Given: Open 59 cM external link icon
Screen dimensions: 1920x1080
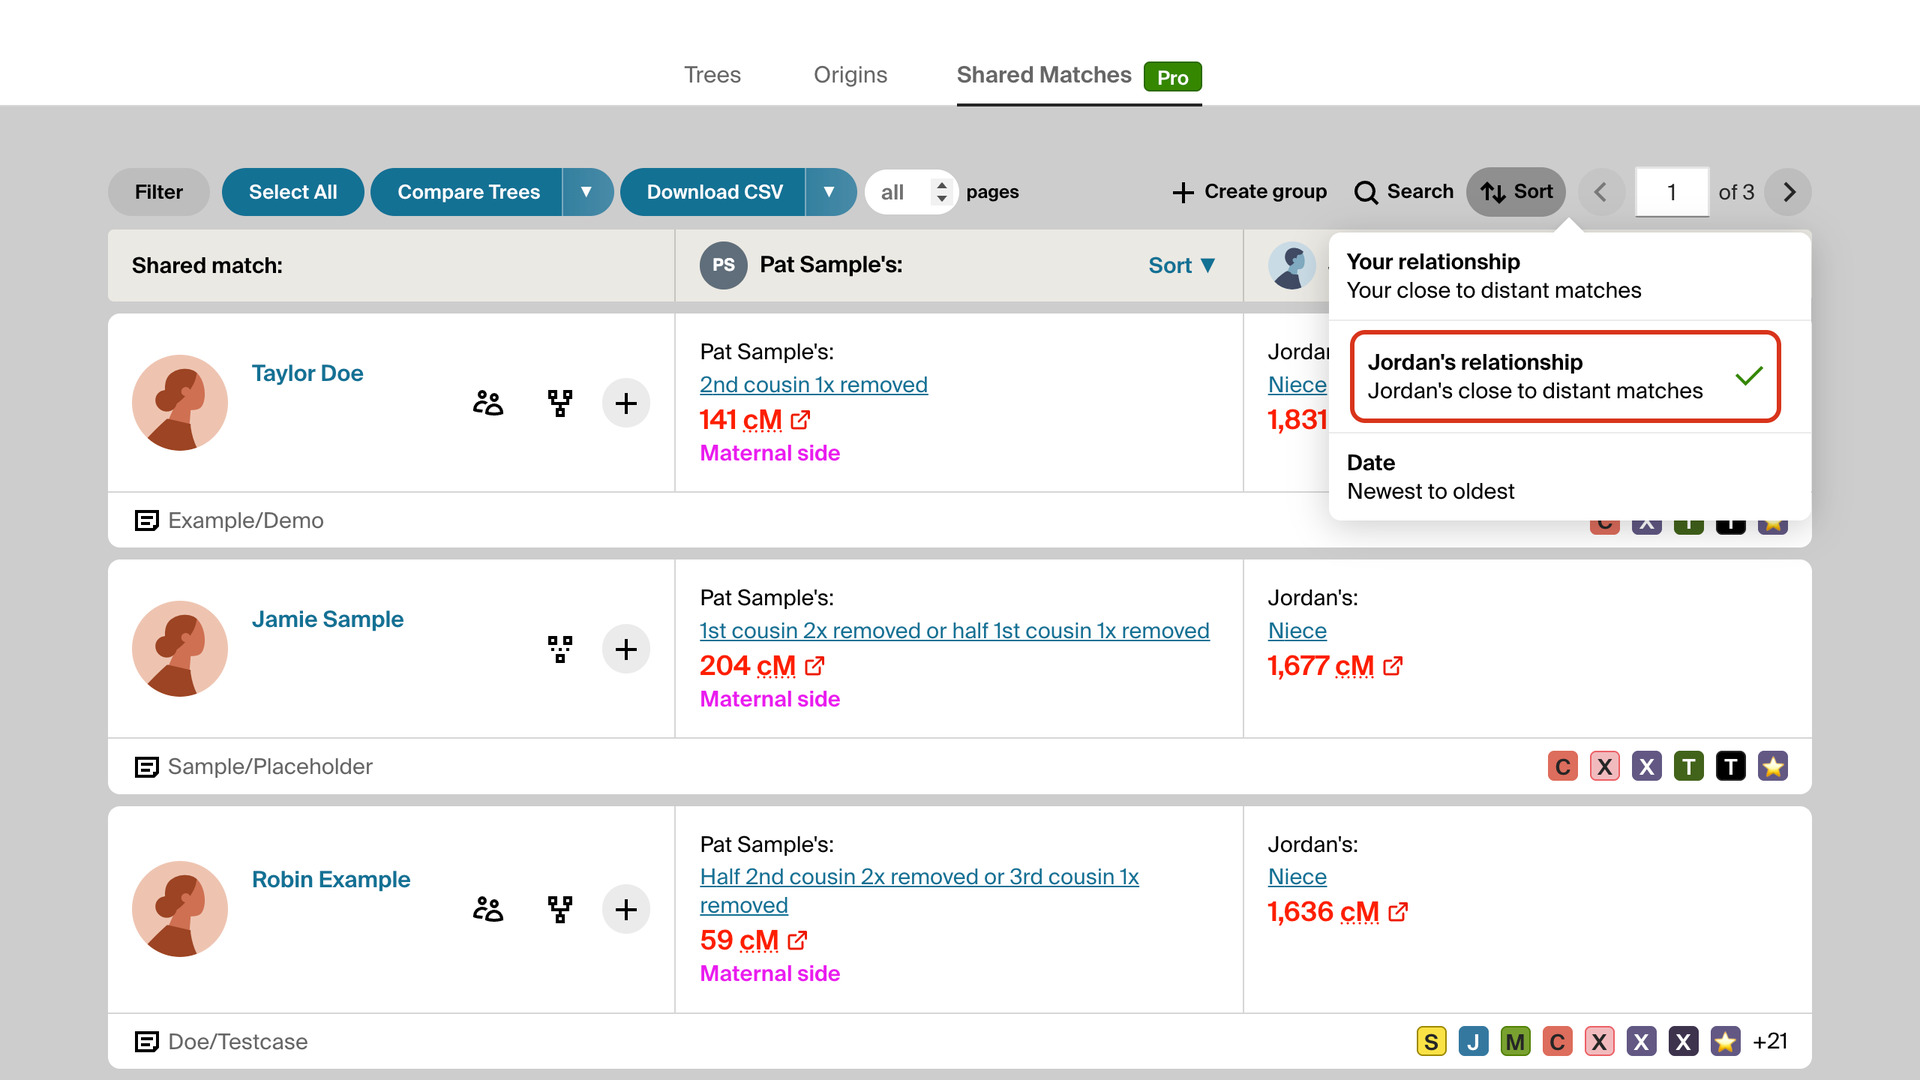Looking at the screenshot, I should click(797, 941).
